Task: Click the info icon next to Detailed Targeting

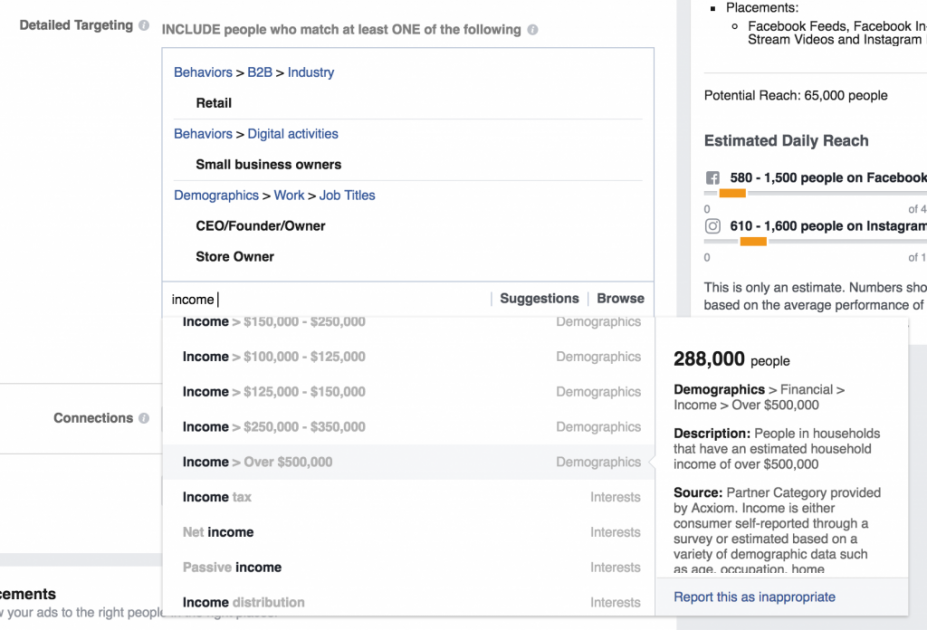Action: click(x=144, y=24)
